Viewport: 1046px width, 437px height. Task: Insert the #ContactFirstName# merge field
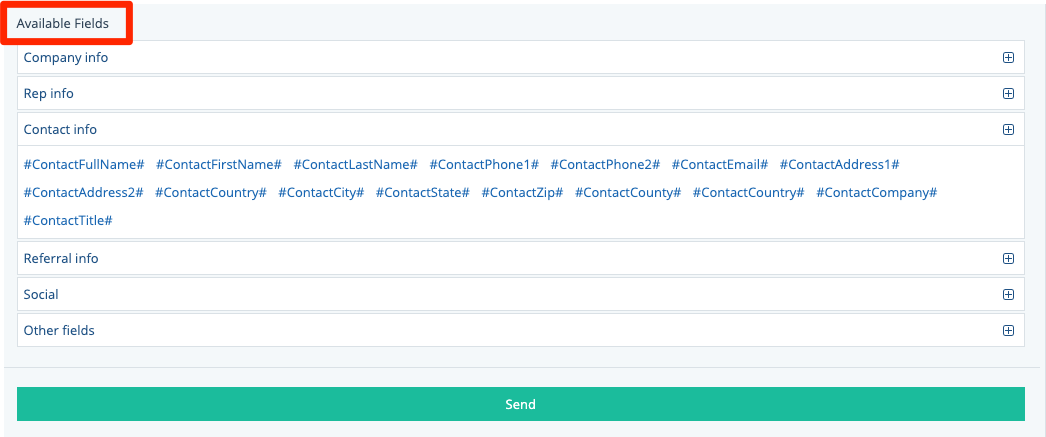click(x=218, y=164)
